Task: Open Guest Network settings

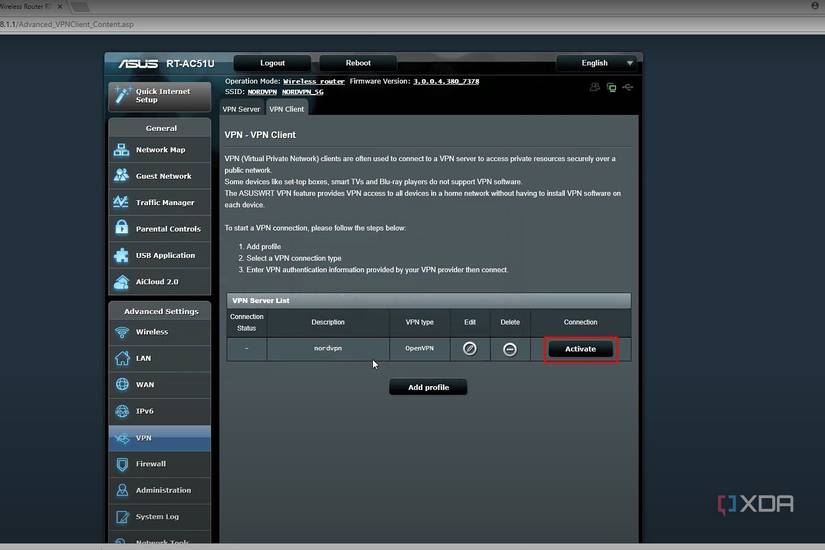Action: [159, 176]
